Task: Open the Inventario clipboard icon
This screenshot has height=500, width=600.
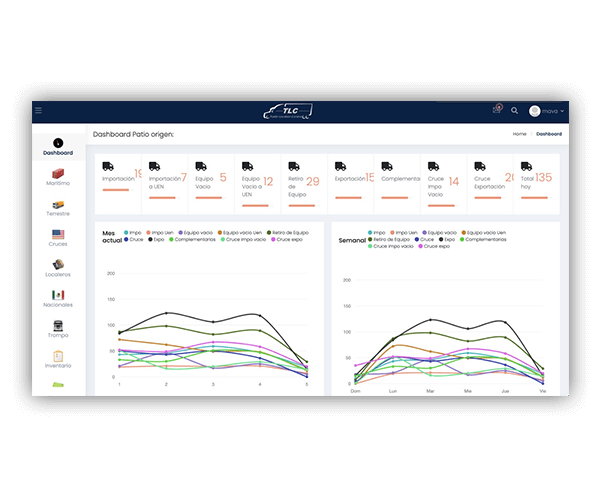Action: coord(58,356)
